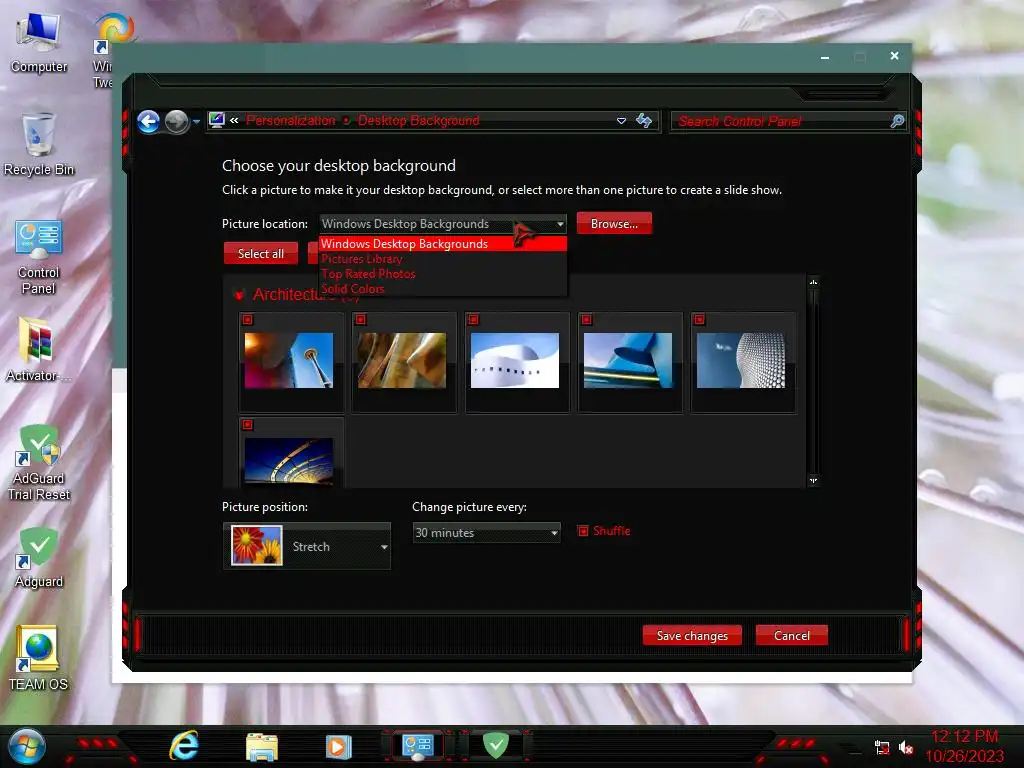Viewport: 1024px width, 768px height.
Task: Check the blue angled building checkbox
Action: pos(586,319)
